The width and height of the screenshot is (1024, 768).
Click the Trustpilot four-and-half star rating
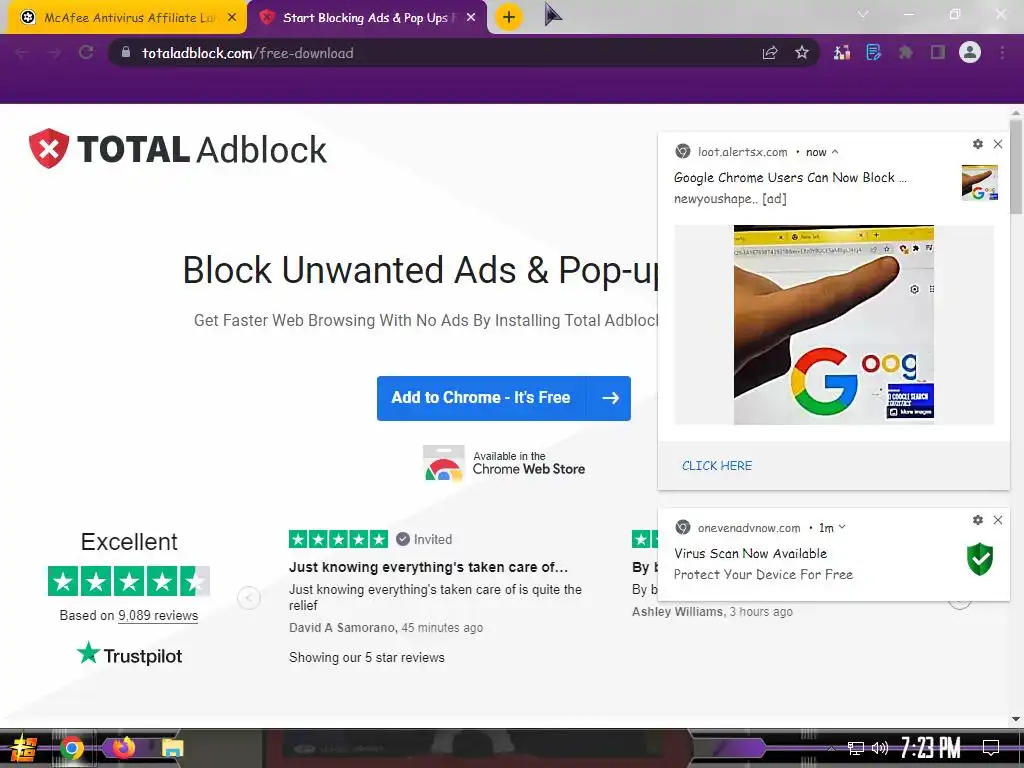click(x=129, y=581)
